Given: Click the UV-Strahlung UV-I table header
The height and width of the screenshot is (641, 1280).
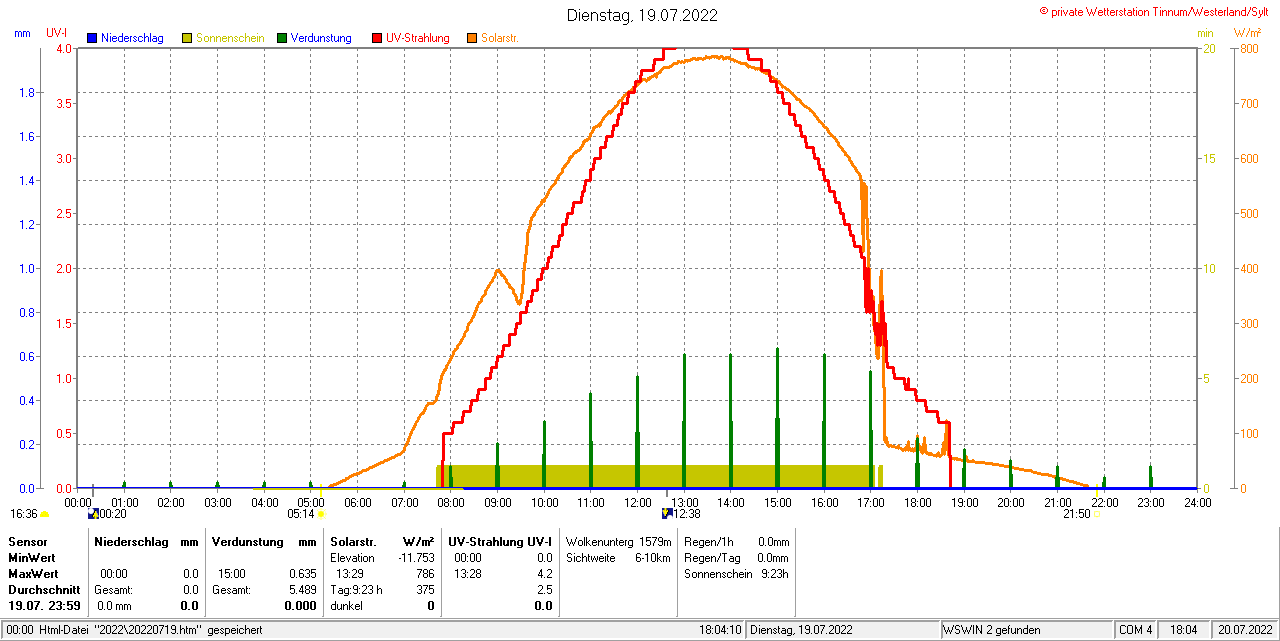Looking at the screenshot, I should (500, 541).
